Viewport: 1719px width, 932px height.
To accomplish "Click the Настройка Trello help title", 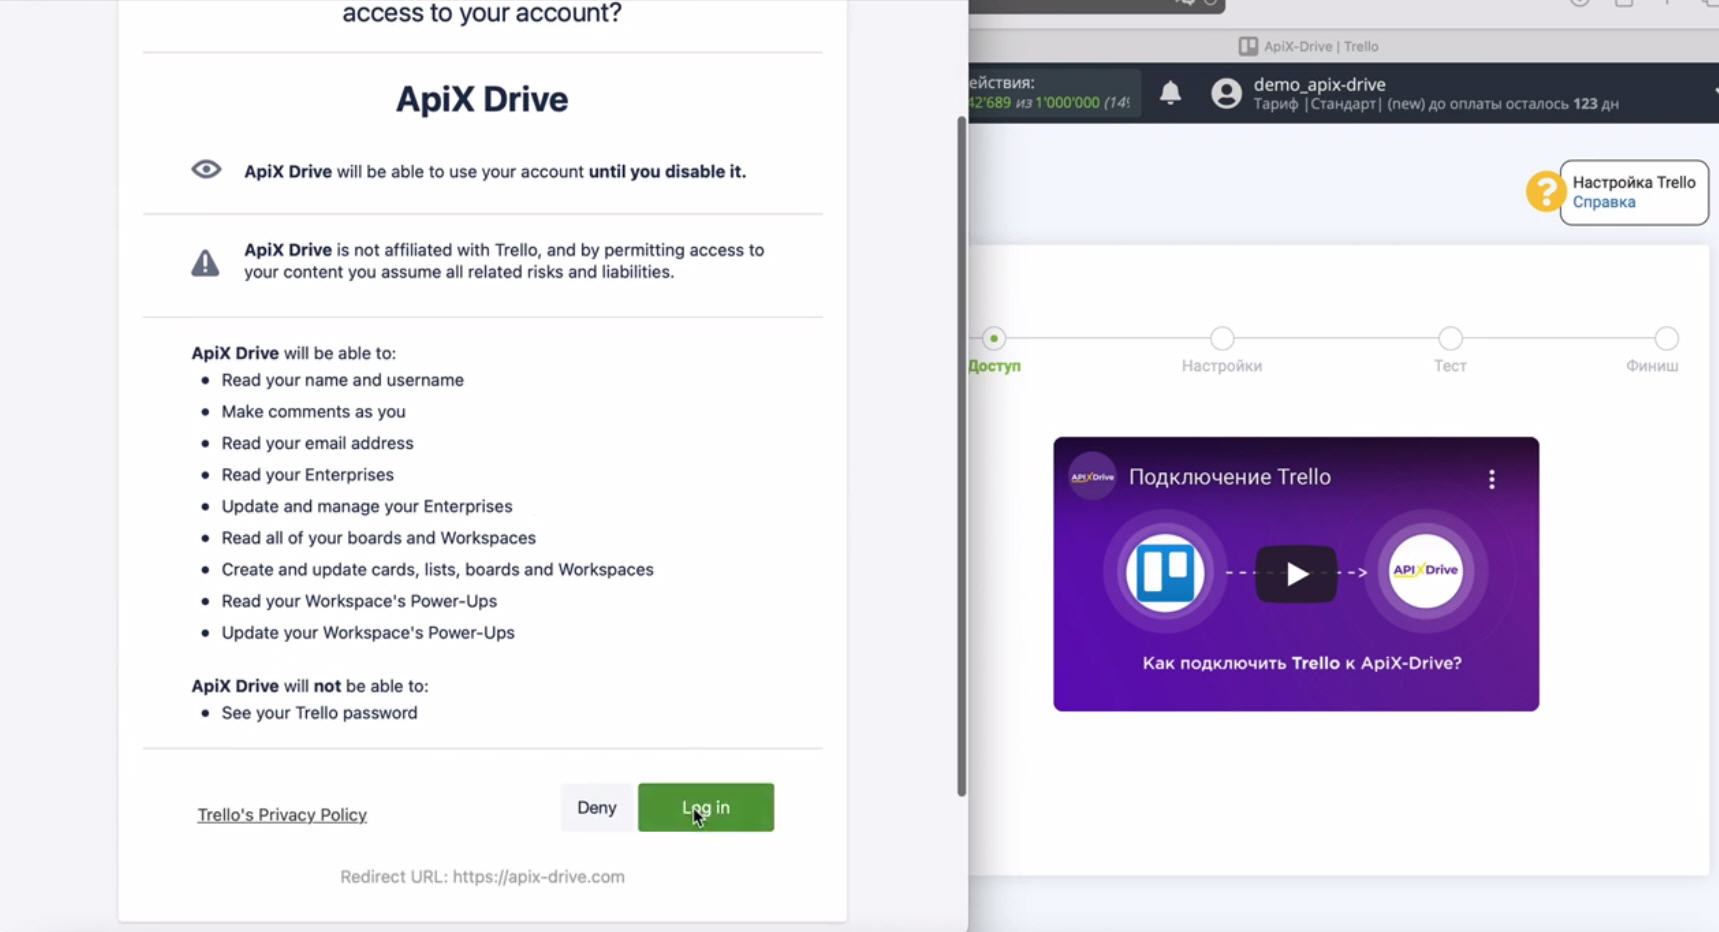I will (1634, 182).
